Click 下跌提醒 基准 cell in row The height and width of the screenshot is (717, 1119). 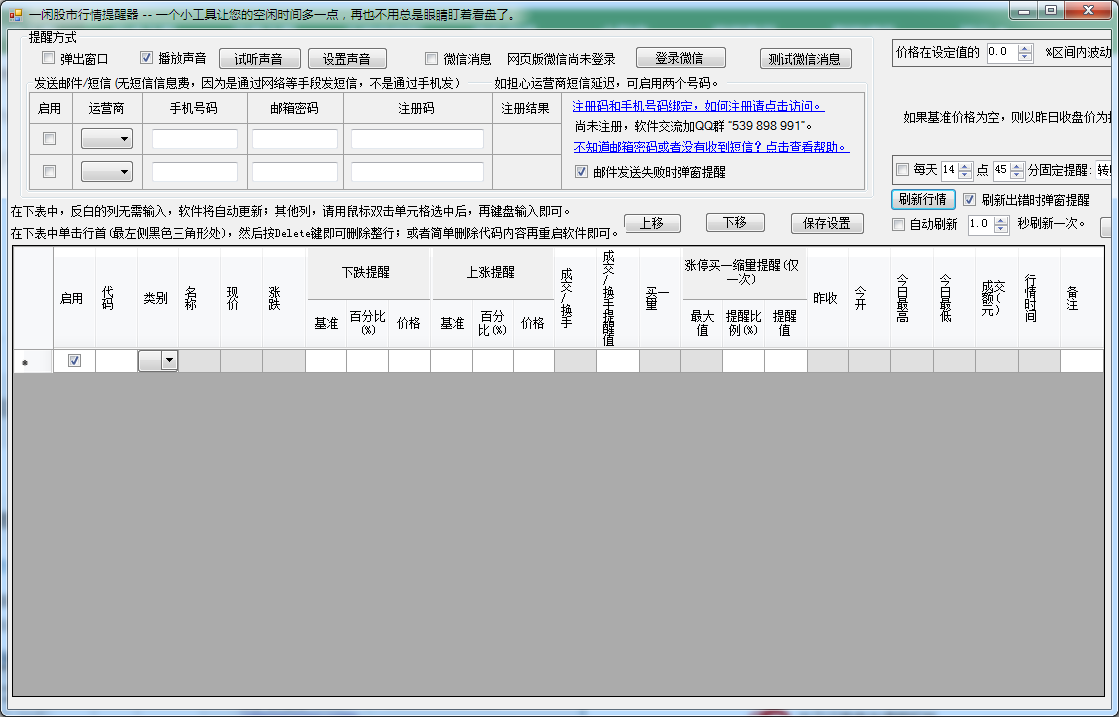(326, 361)
